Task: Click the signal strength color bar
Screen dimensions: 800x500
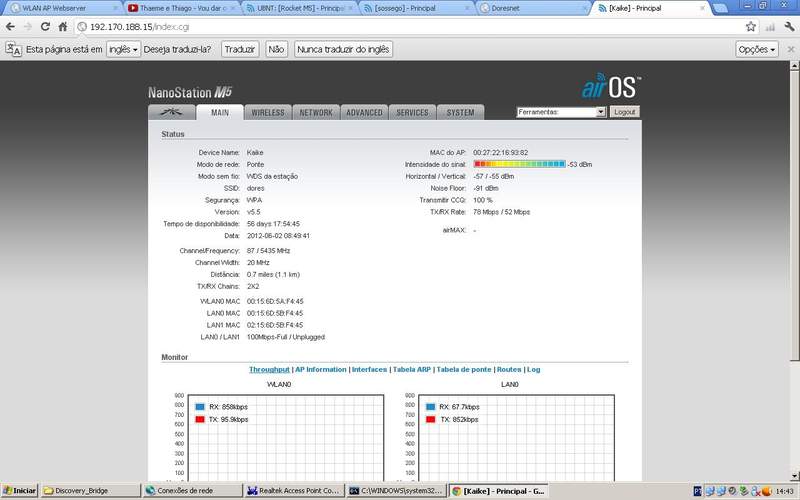Action: pyautogui.click(x=519, y=164)
